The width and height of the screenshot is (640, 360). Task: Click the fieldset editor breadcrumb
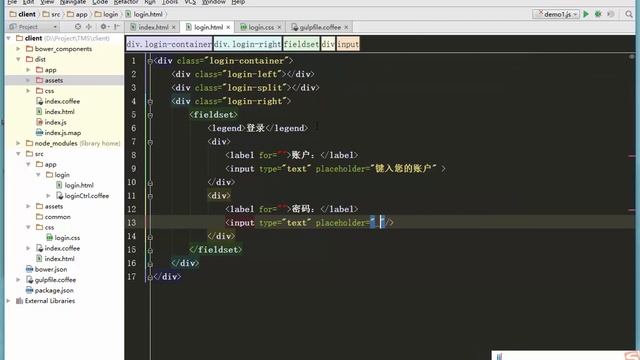point(301,44)
